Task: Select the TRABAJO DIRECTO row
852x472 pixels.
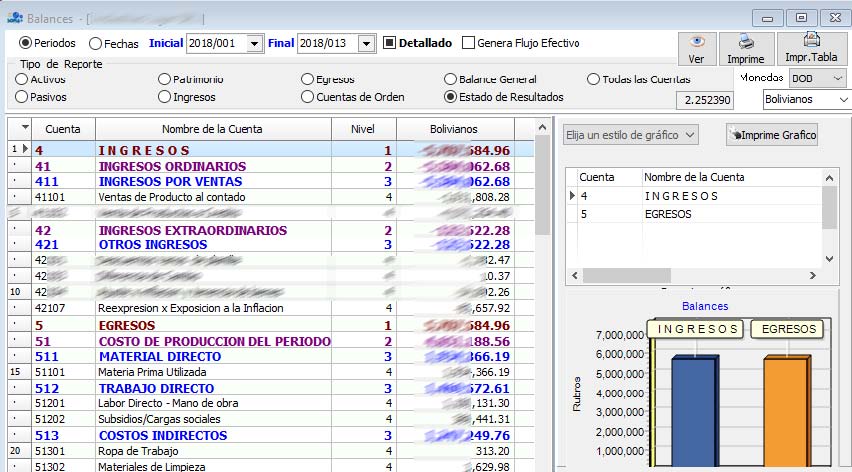Action: point(272,388)
